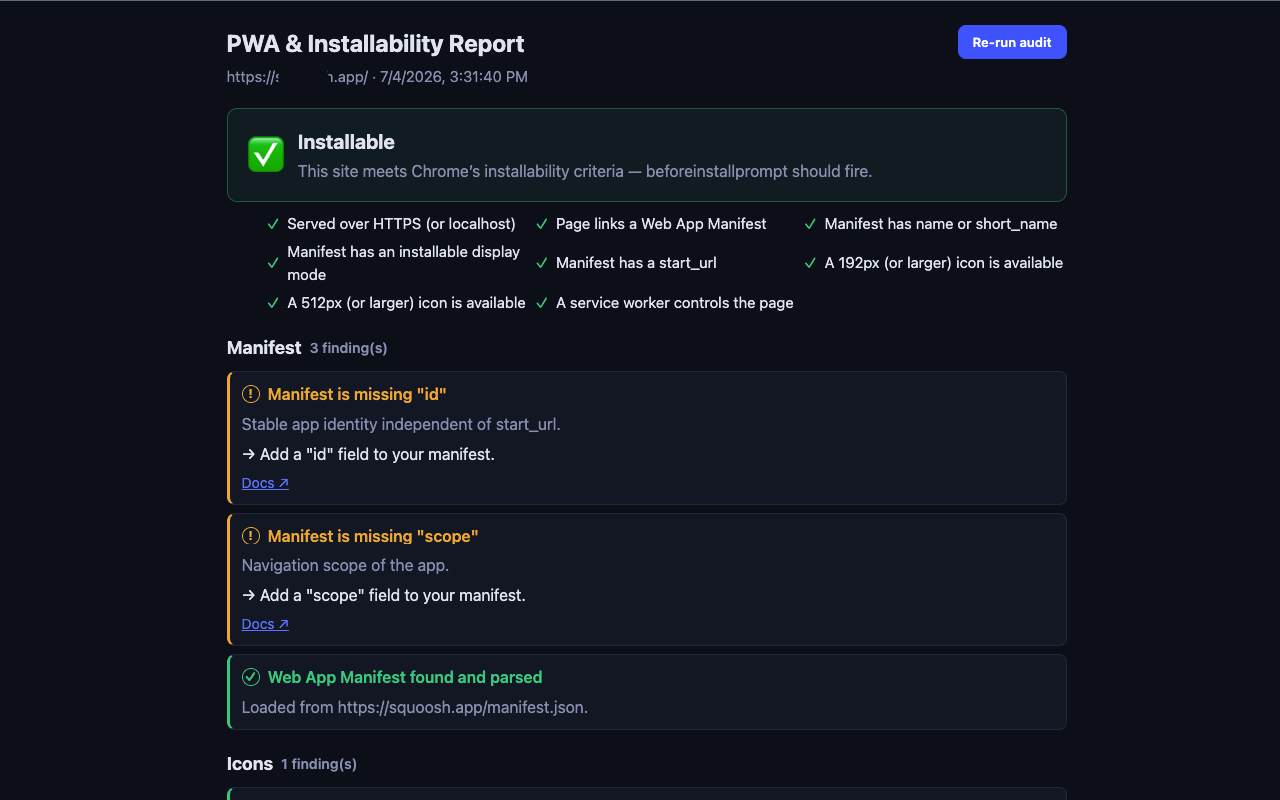Click the Icons section heading
Screen dimensions: 1280x800
coord(250,764)
